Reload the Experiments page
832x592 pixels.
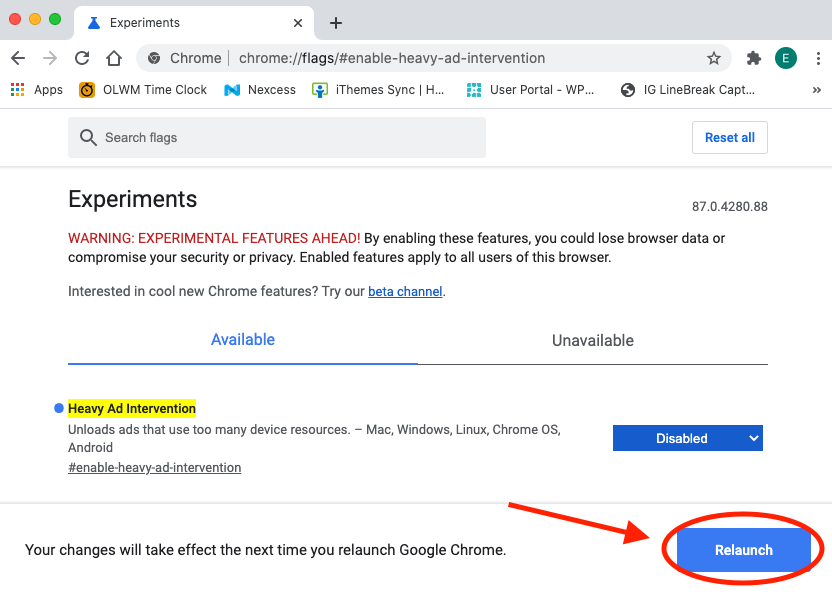(82, 58)
